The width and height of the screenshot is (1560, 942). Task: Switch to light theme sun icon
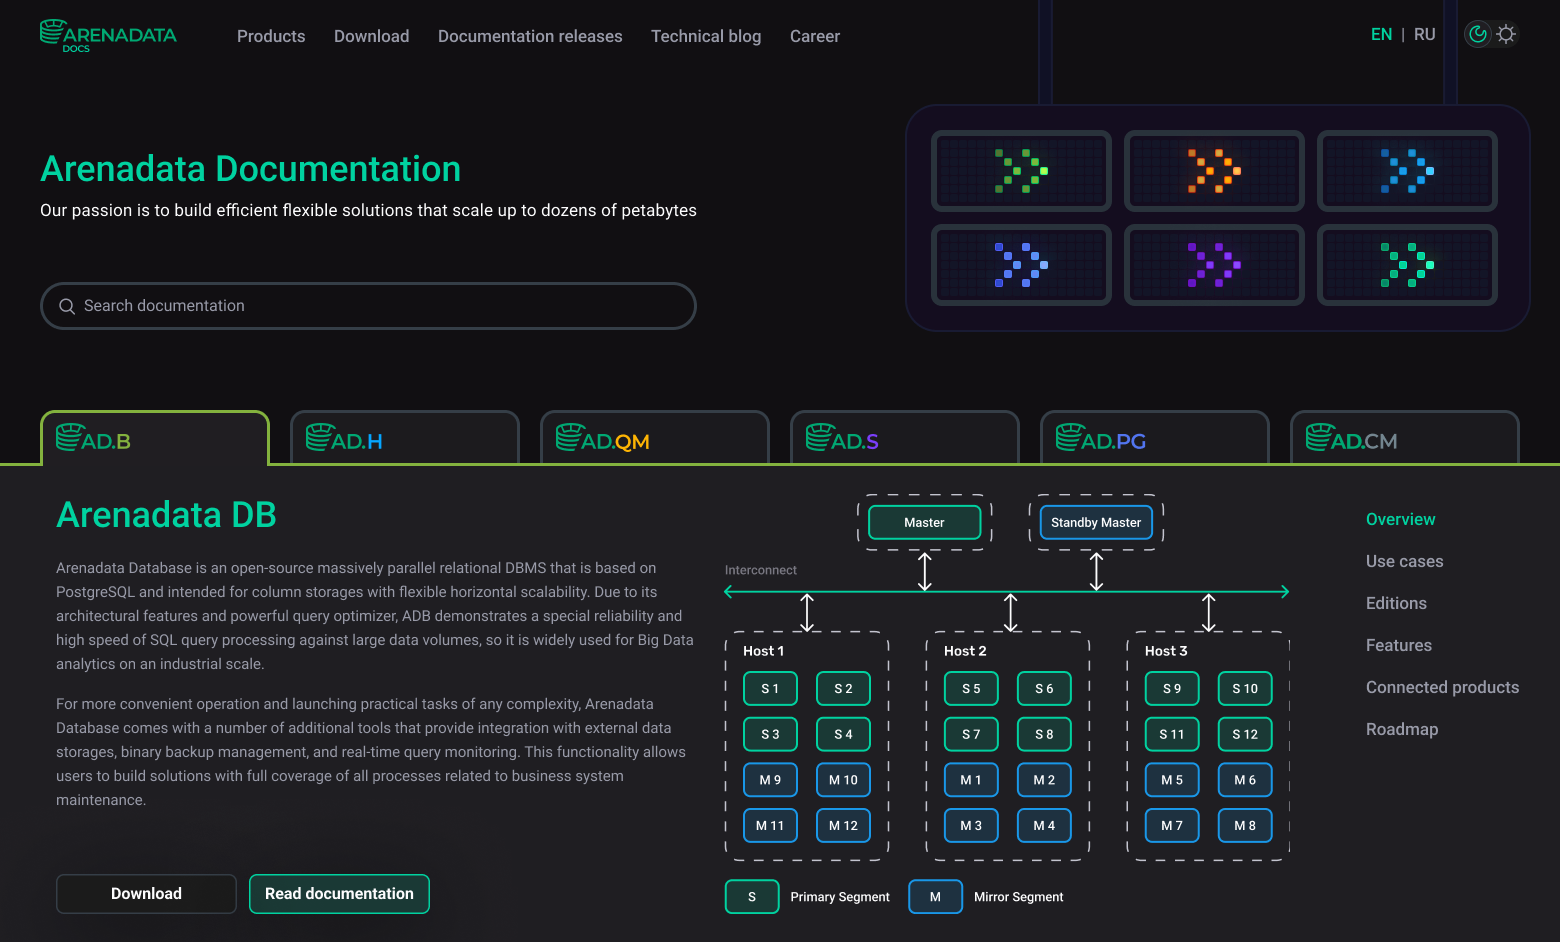tap(1506, 34)
